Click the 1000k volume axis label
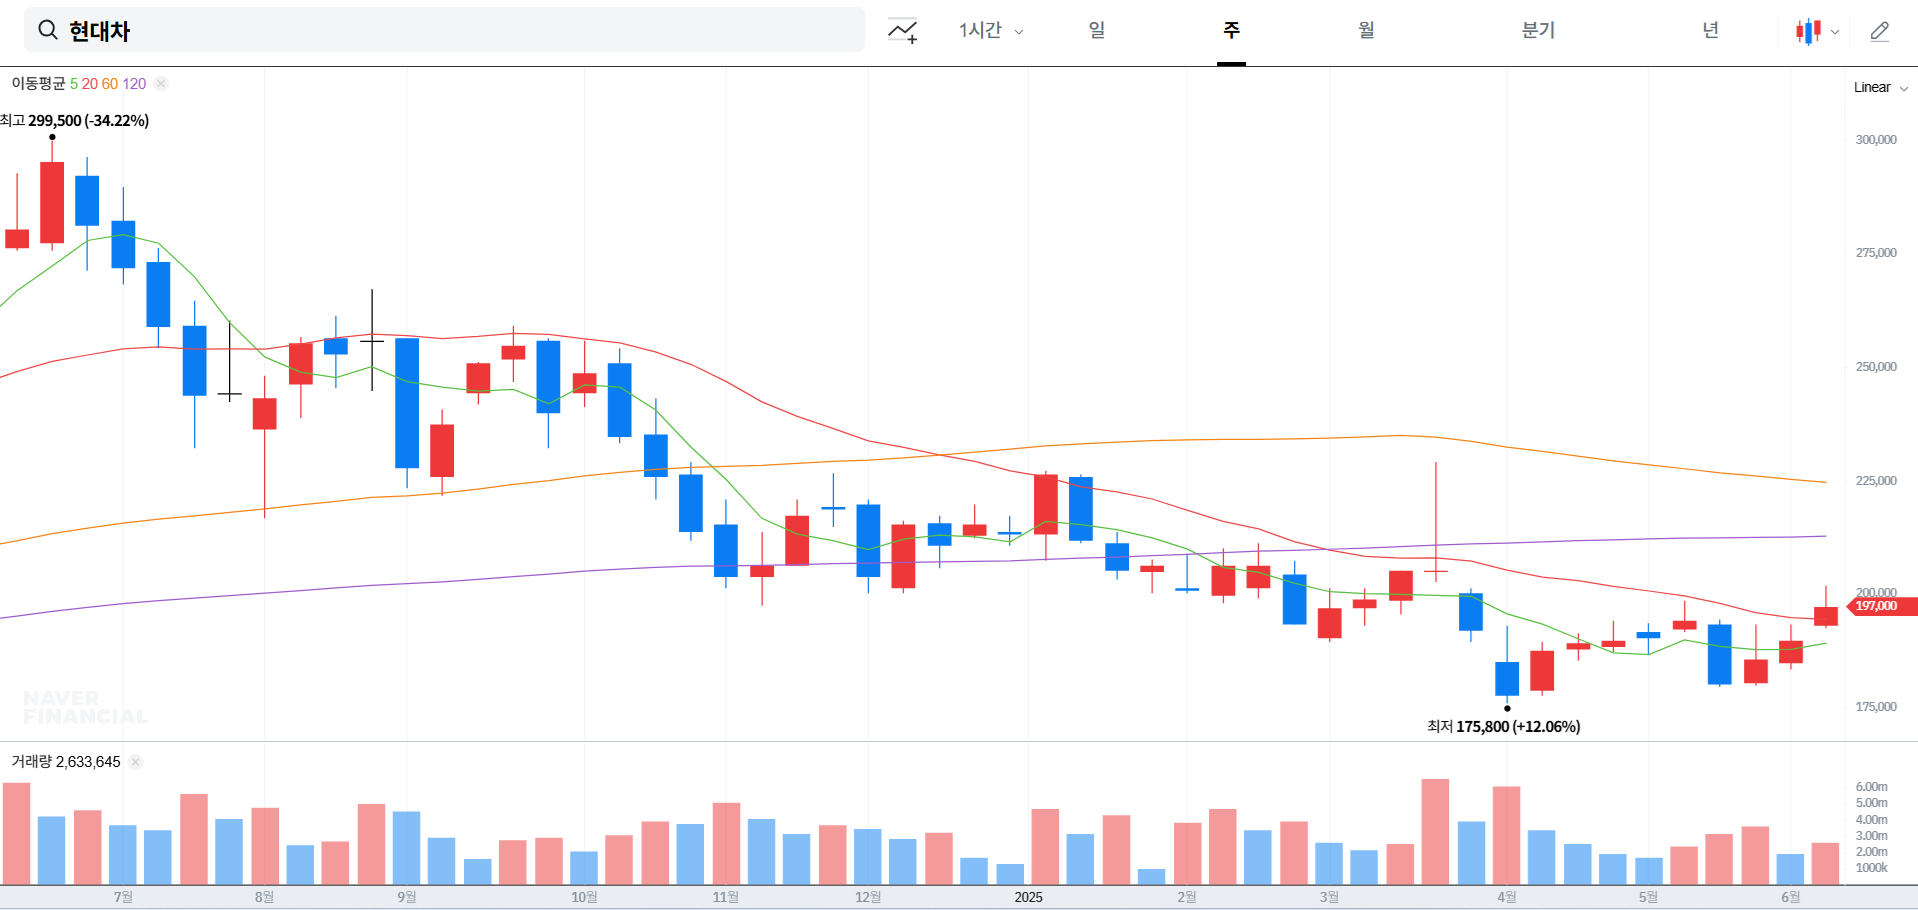 tap(1871, 867)
